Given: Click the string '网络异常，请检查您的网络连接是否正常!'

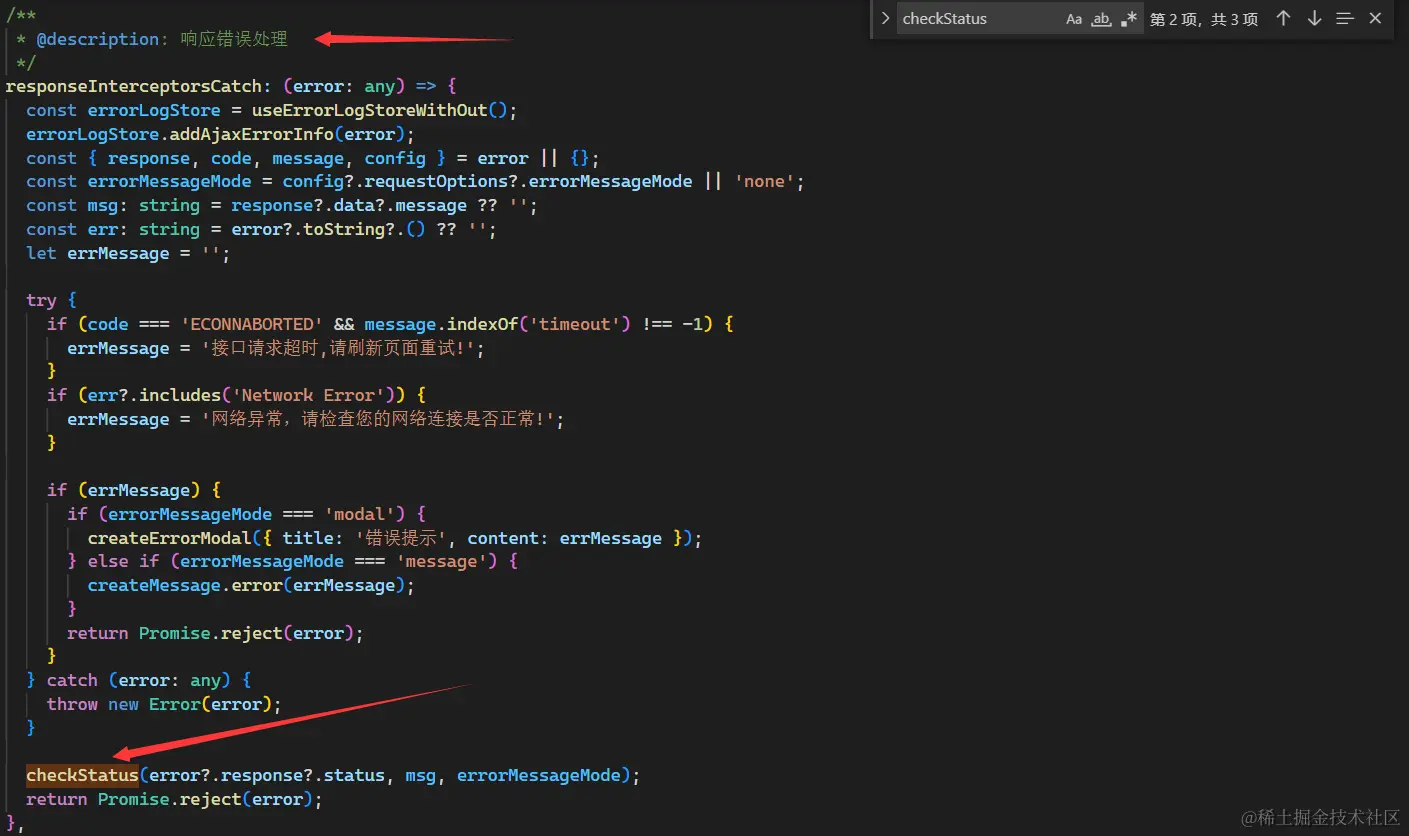Looking at the screenshot, I should (378, 419).
